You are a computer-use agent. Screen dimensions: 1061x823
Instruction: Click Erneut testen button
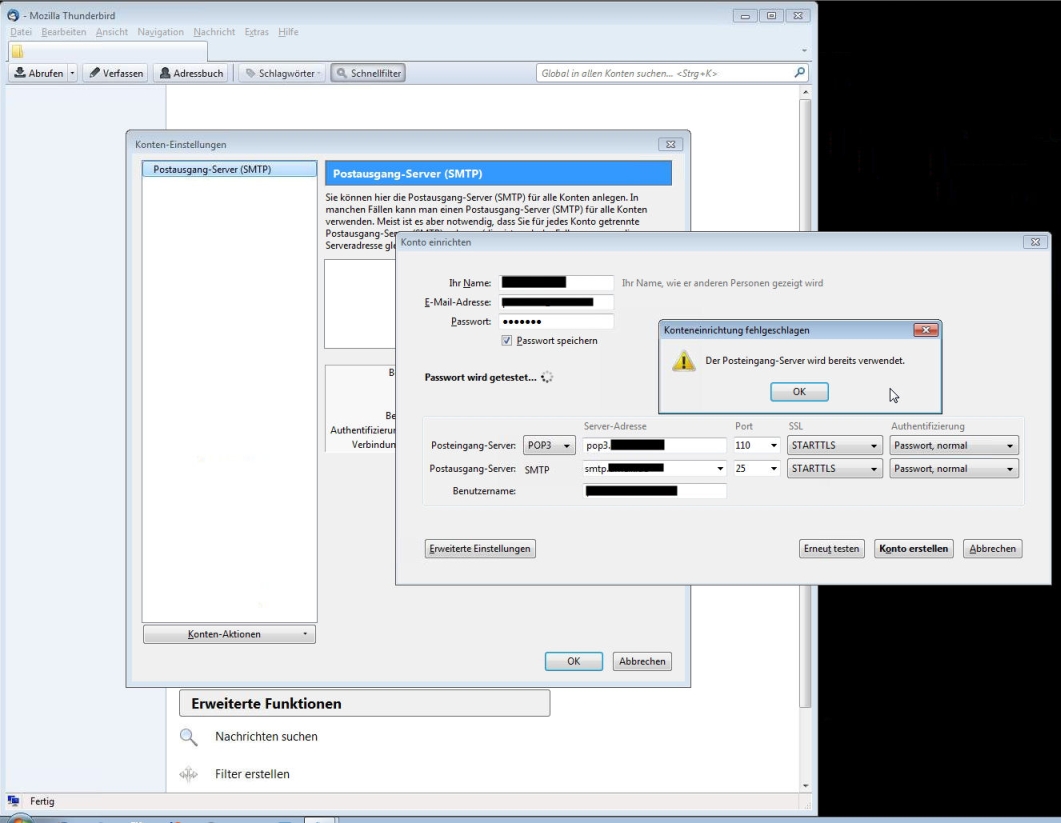pyautogui.click(x=831, y=548)
